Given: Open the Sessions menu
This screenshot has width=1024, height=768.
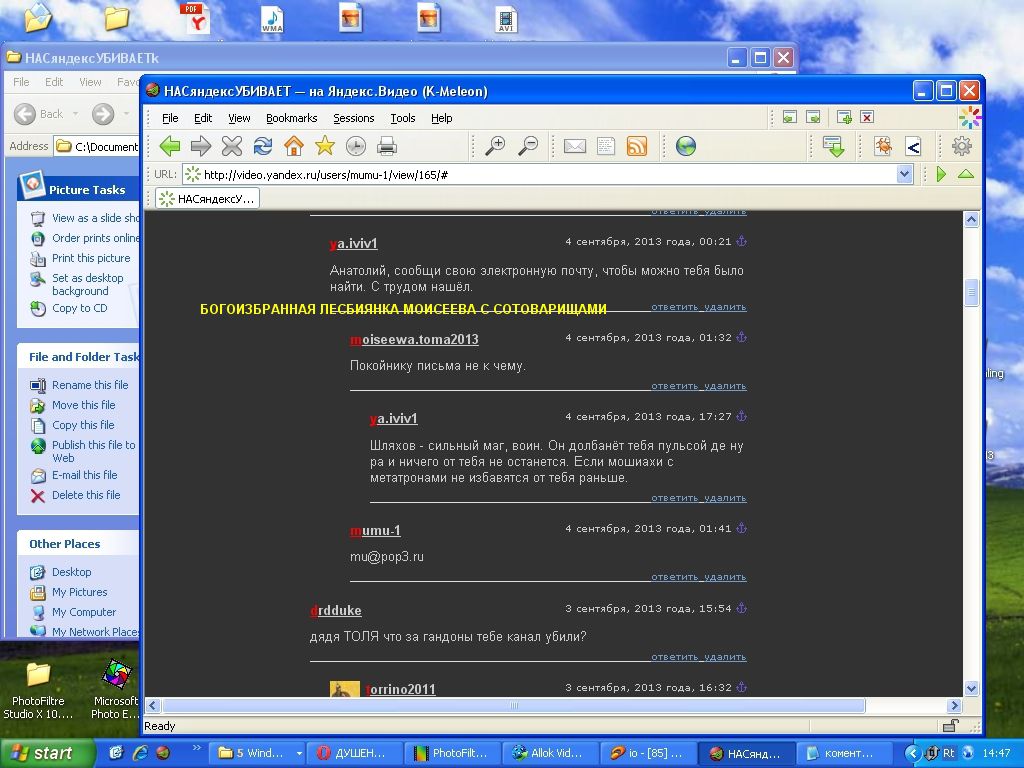Looking at the screenshot, I should (x=353, y=118).
